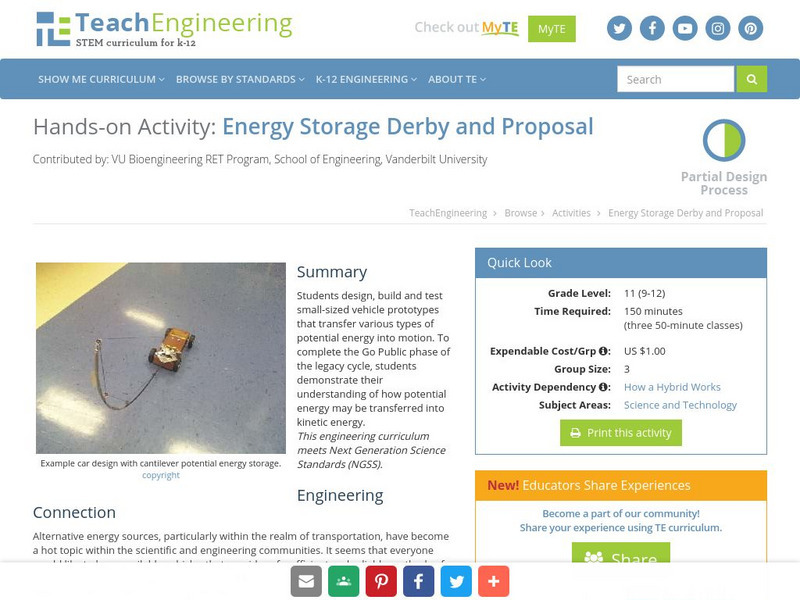Visit the YouTube channel icon in header
Viewport: 800px width, 600px height.
pos(684,28)
